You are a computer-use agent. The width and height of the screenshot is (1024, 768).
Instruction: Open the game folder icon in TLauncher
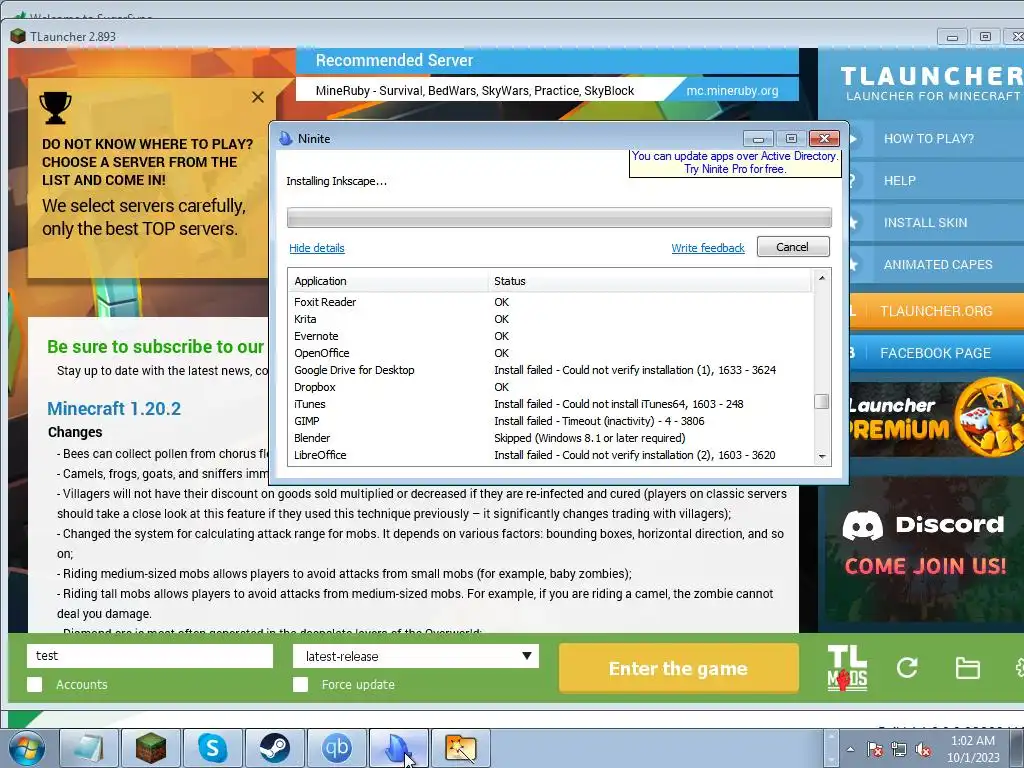pyautogui.click(x=967, y=668)
